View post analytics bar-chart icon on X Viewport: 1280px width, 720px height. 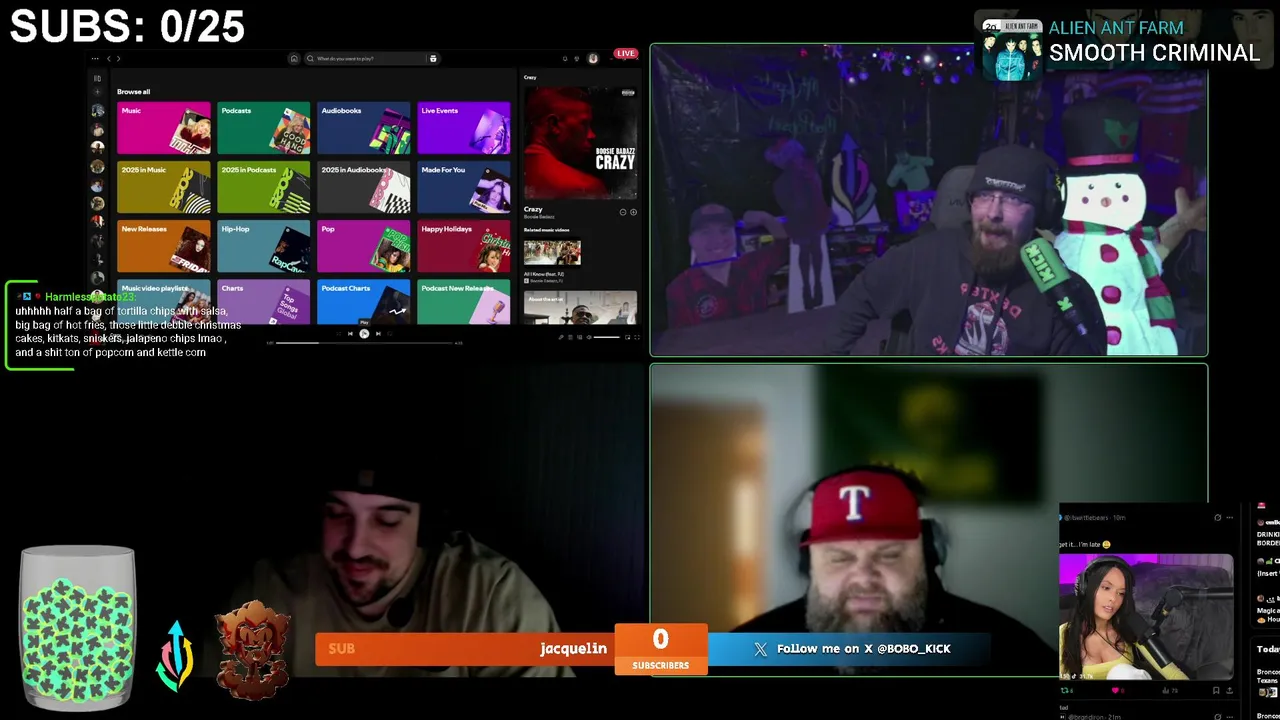pyautogui.click(x=1166, y=690)
